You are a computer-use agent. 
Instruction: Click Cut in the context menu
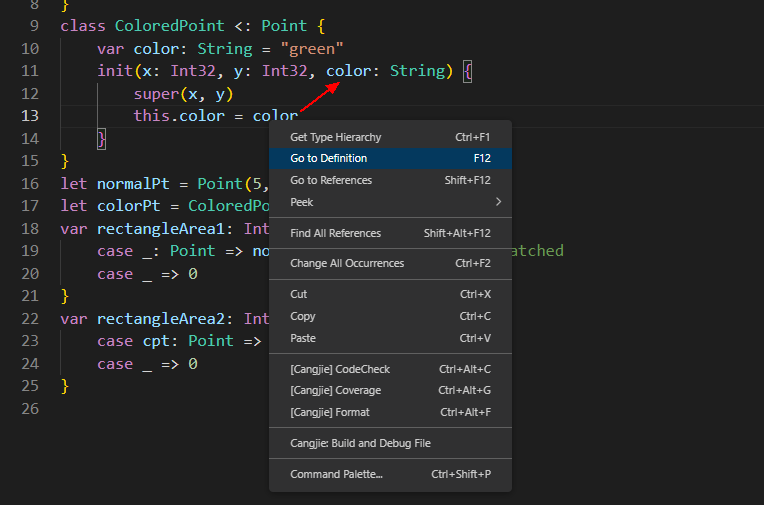click(x=299, y=294)
